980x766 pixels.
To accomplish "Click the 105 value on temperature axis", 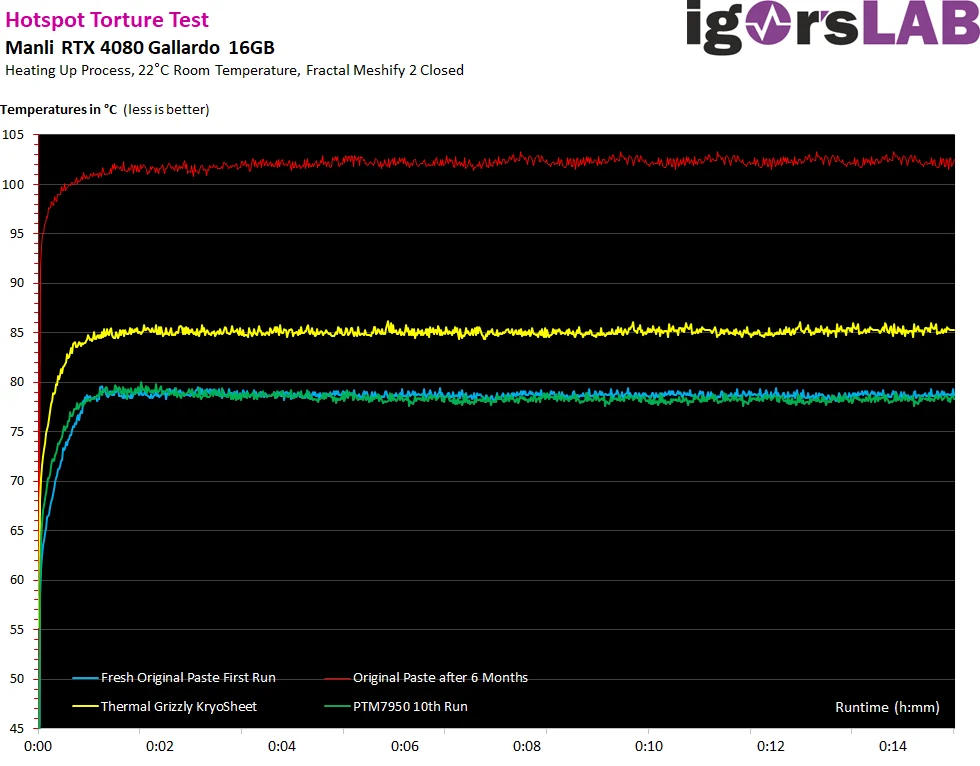I will [x=13, y=135].
